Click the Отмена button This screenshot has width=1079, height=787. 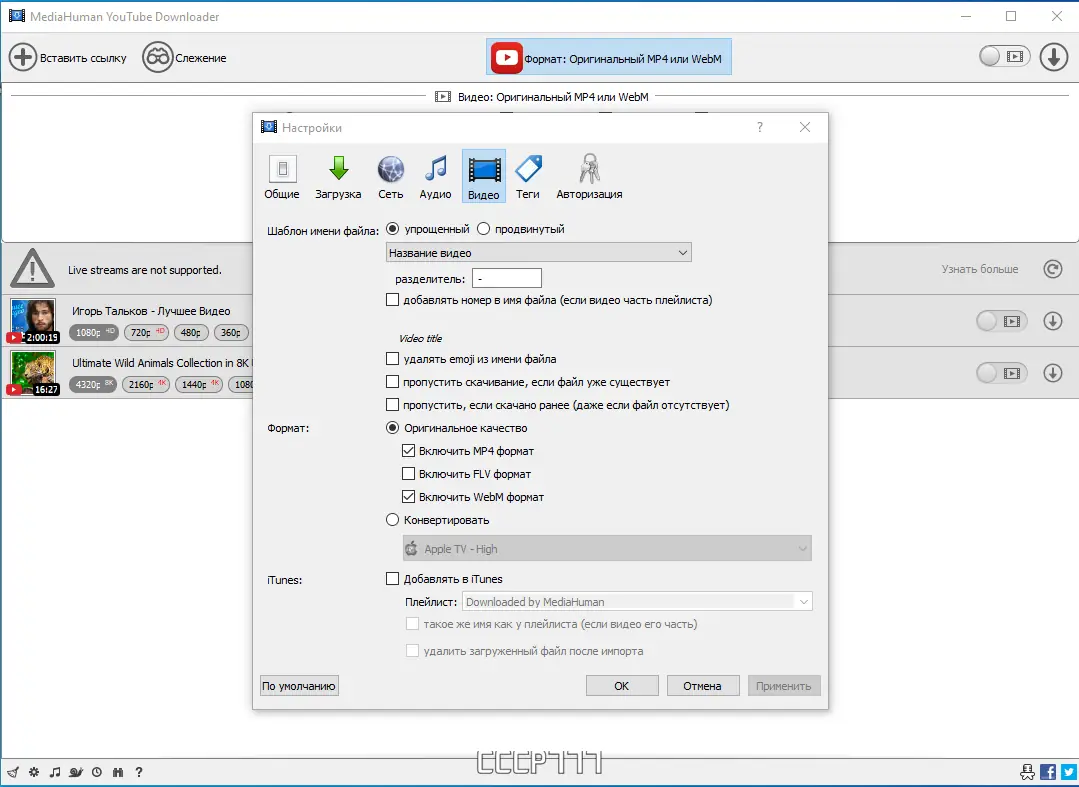coord(703,685)
